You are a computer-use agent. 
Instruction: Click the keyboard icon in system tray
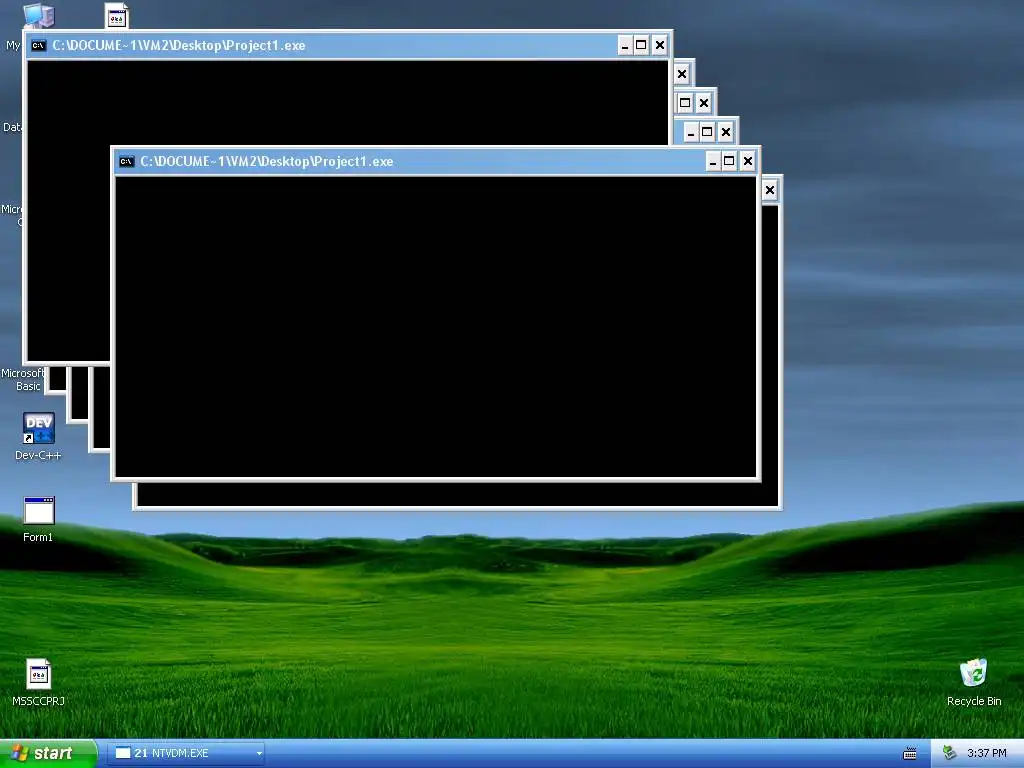(x=909, y=754)
